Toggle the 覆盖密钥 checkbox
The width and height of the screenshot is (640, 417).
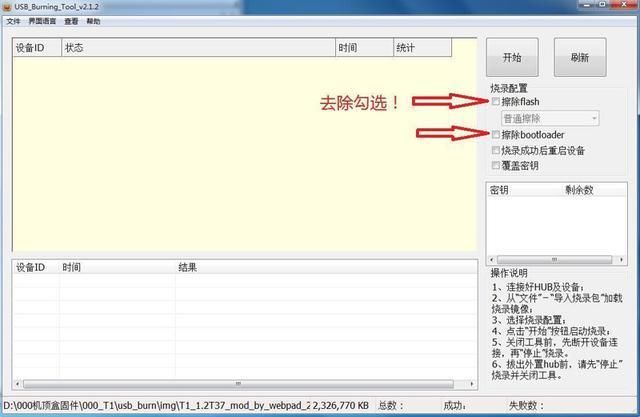(x=496, y=165)
